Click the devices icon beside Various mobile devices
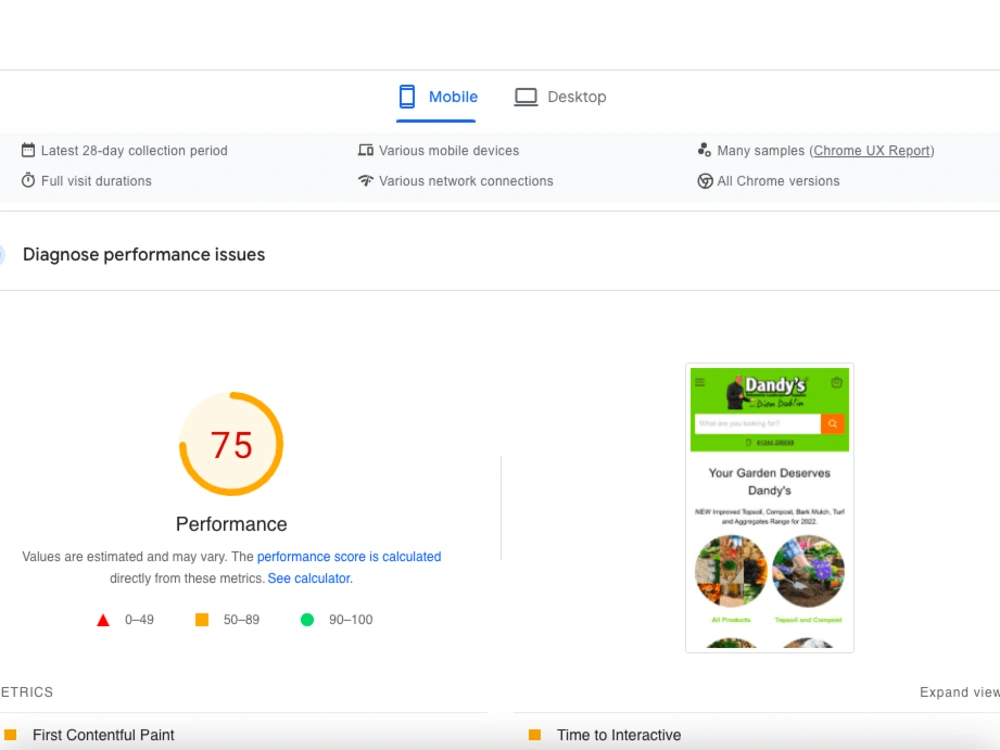Image resolution: width=1000 pixels, height=750 pixels. (365, 151)
